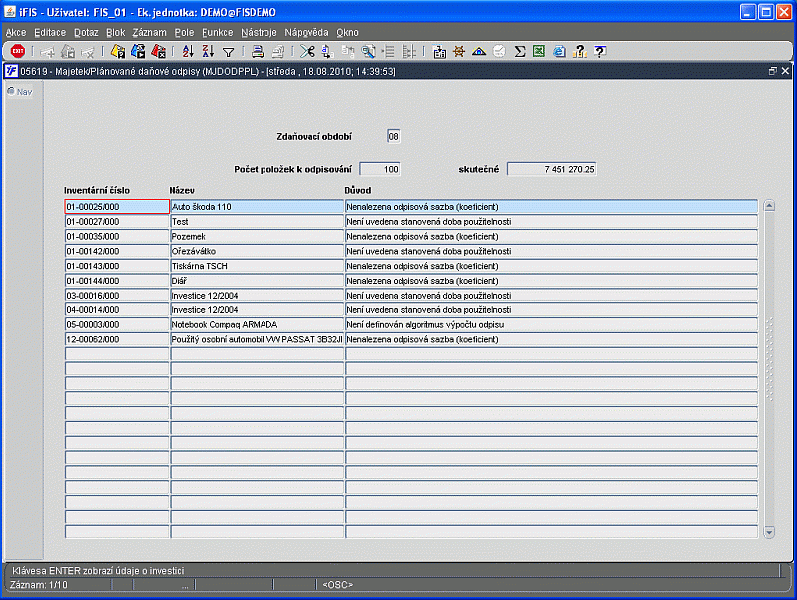The height and width of the screenshot is (600, 797).
Task: Click the magnifier search icon
Action: pos(368,51)
